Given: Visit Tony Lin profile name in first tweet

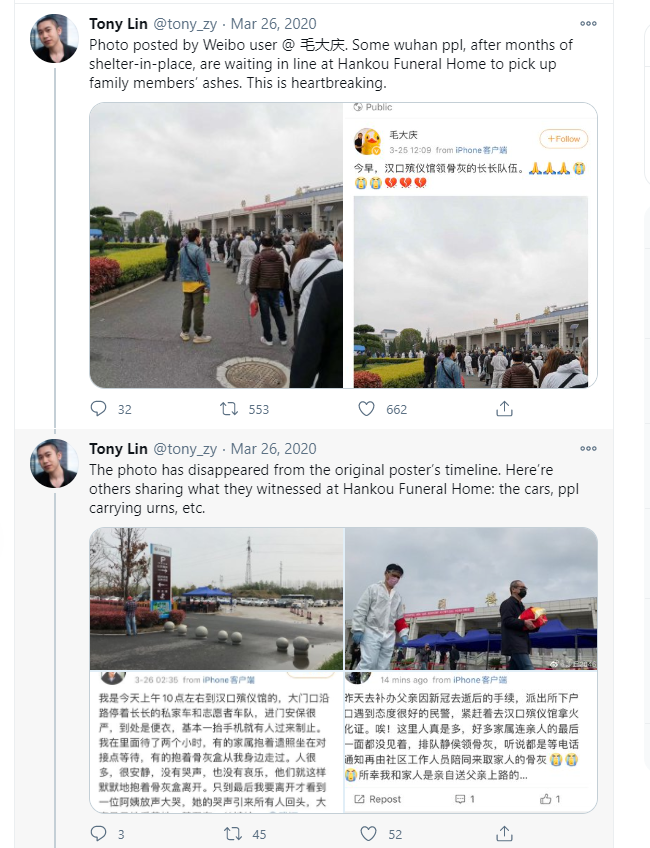Looking at the screenshot, I should click(118, 24).
